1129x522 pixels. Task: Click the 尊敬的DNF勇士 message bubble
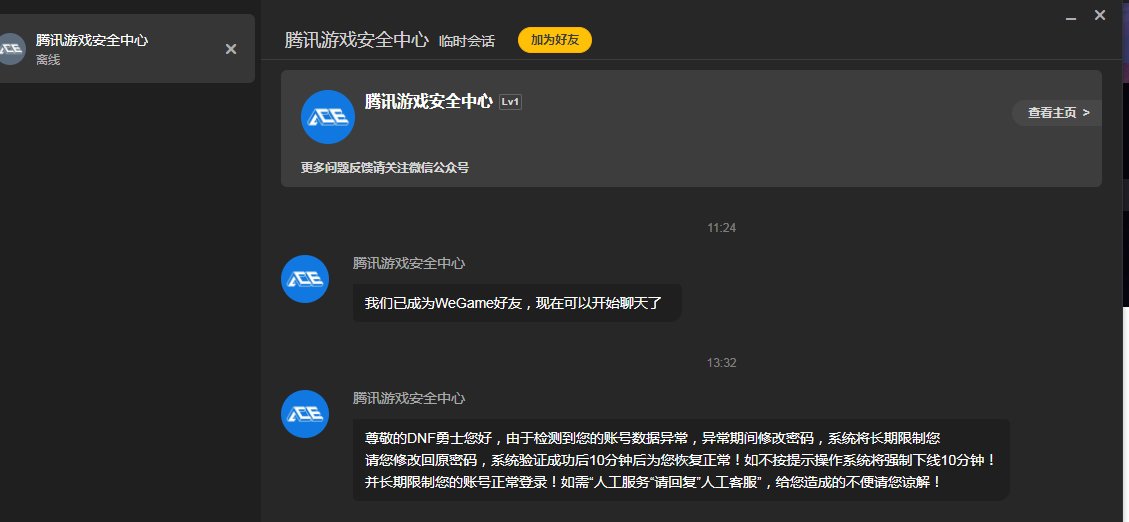pos(680,460)
